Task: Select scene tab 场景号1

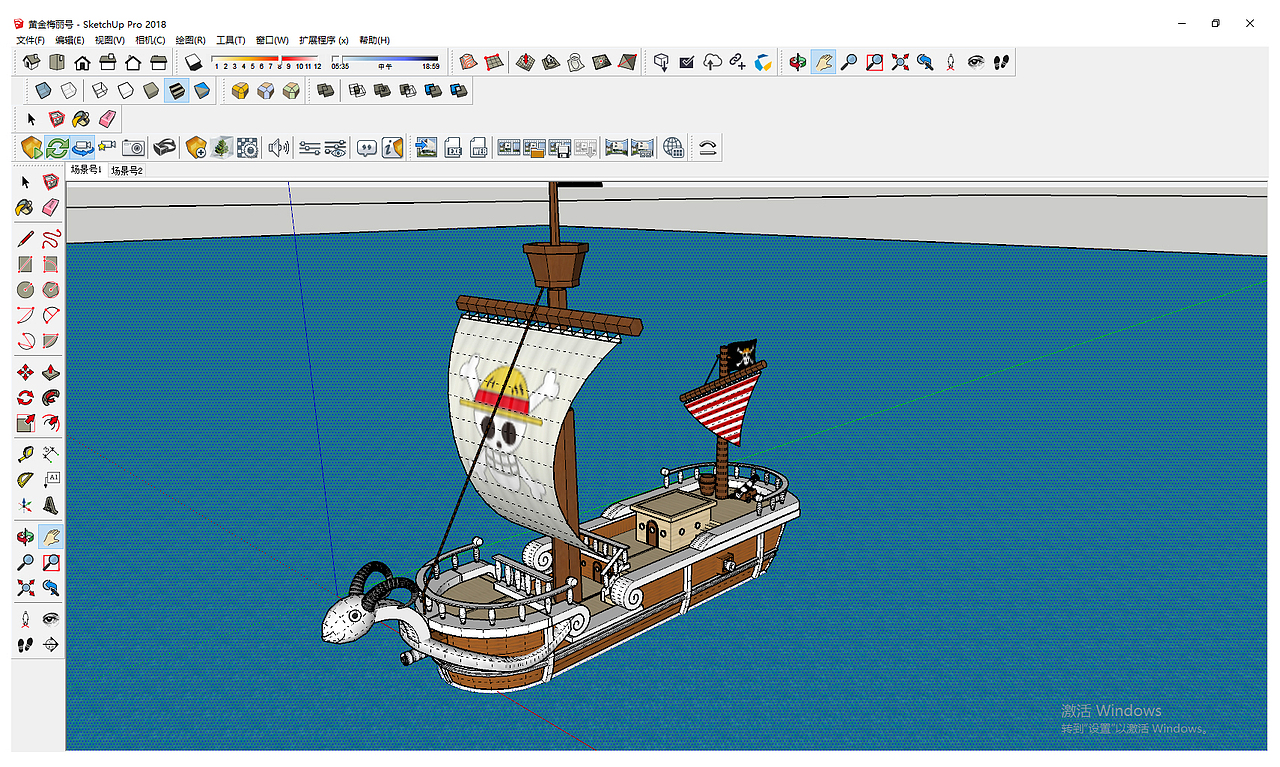Action: coord(86,170)
